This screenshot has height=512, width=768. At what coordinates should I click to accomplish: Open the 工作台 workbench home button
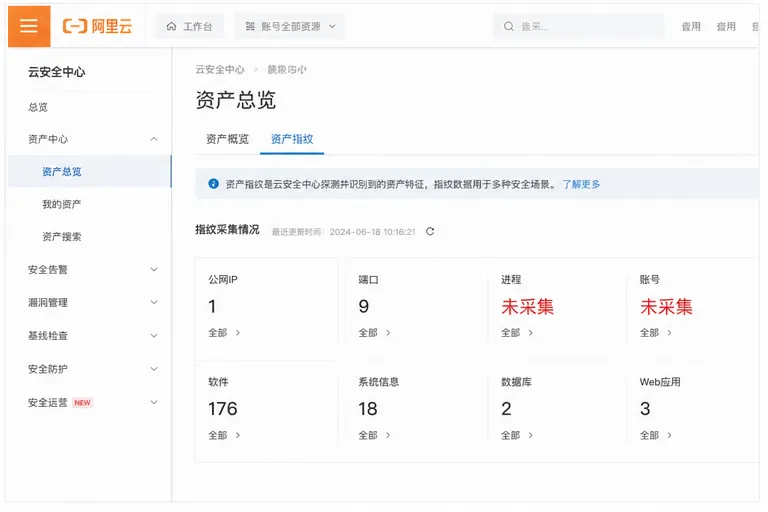click(190, 26)
